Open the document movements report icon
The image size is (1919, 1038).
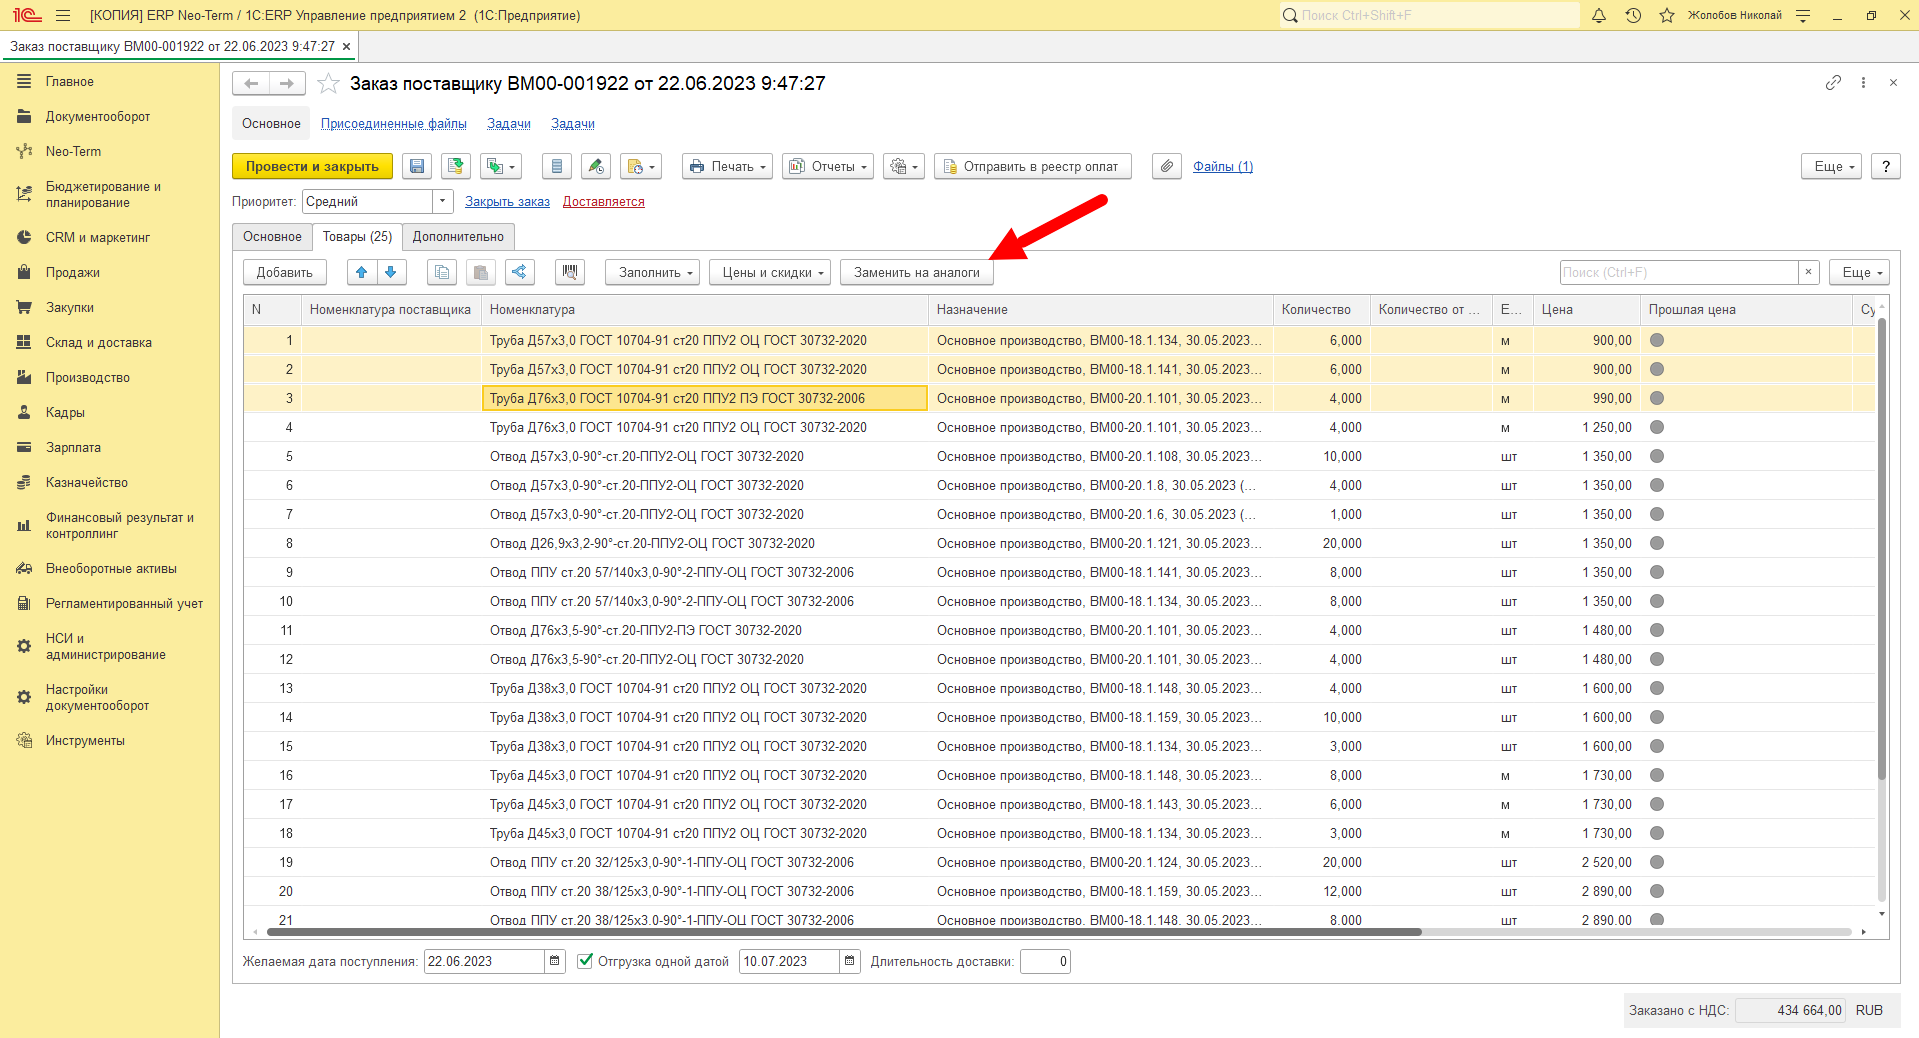(x=557, y=166)
